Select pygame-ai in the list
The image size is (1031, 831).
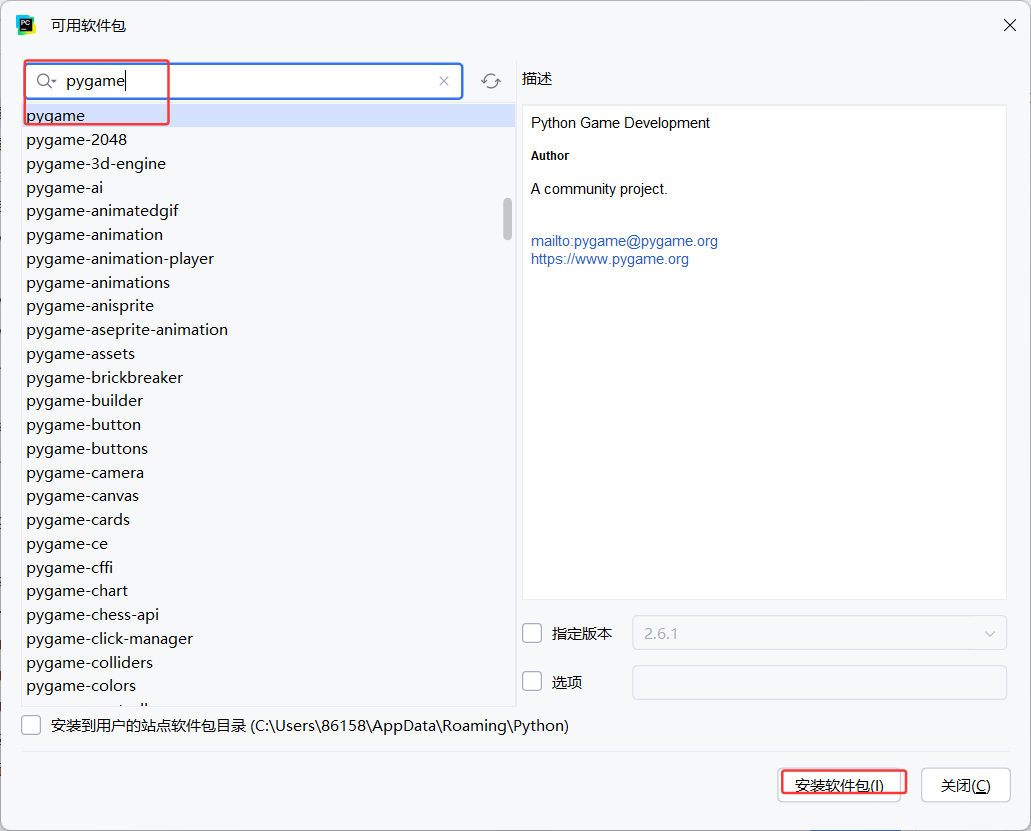[268, 187]
